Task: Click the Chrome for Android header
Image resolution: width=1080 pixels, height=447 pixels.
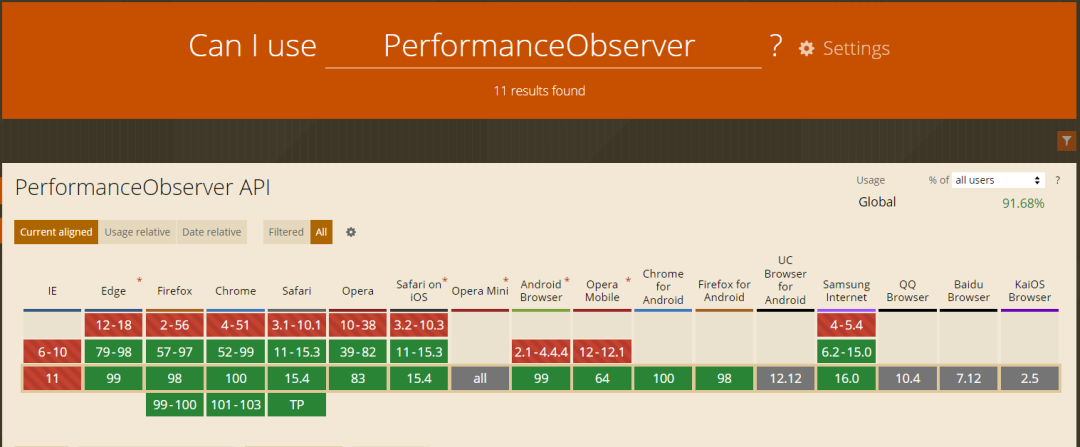Action: coord(663,287)
